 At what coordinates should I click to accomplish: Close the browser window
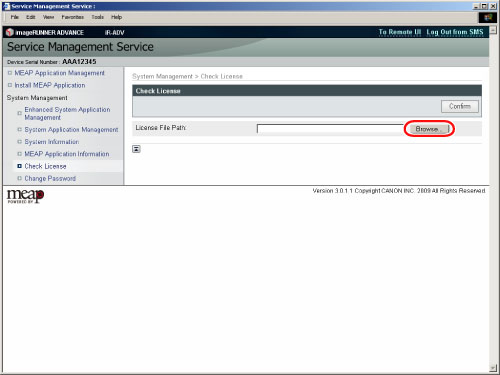[493, 6]
